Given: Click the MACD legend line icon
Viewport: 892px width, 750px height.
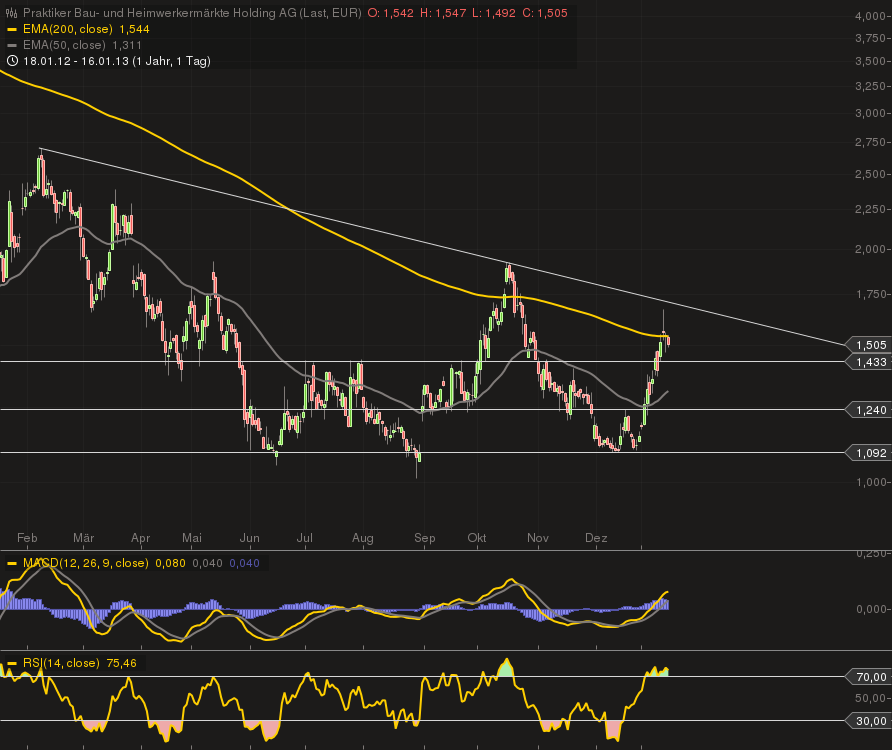Looking at the screenshot, I should click(x=11, y=563).
